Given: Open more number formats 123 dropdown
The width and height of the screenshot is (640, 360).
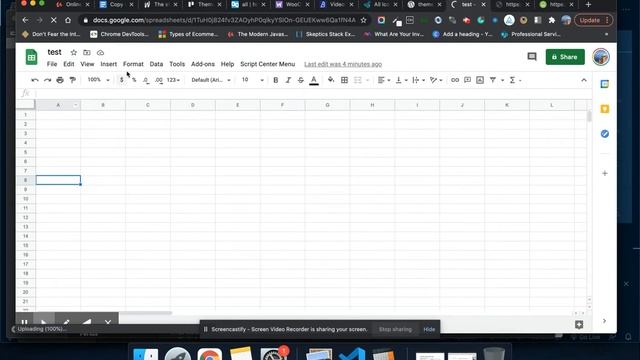Looking at the screenshot, I should [173, 80].
